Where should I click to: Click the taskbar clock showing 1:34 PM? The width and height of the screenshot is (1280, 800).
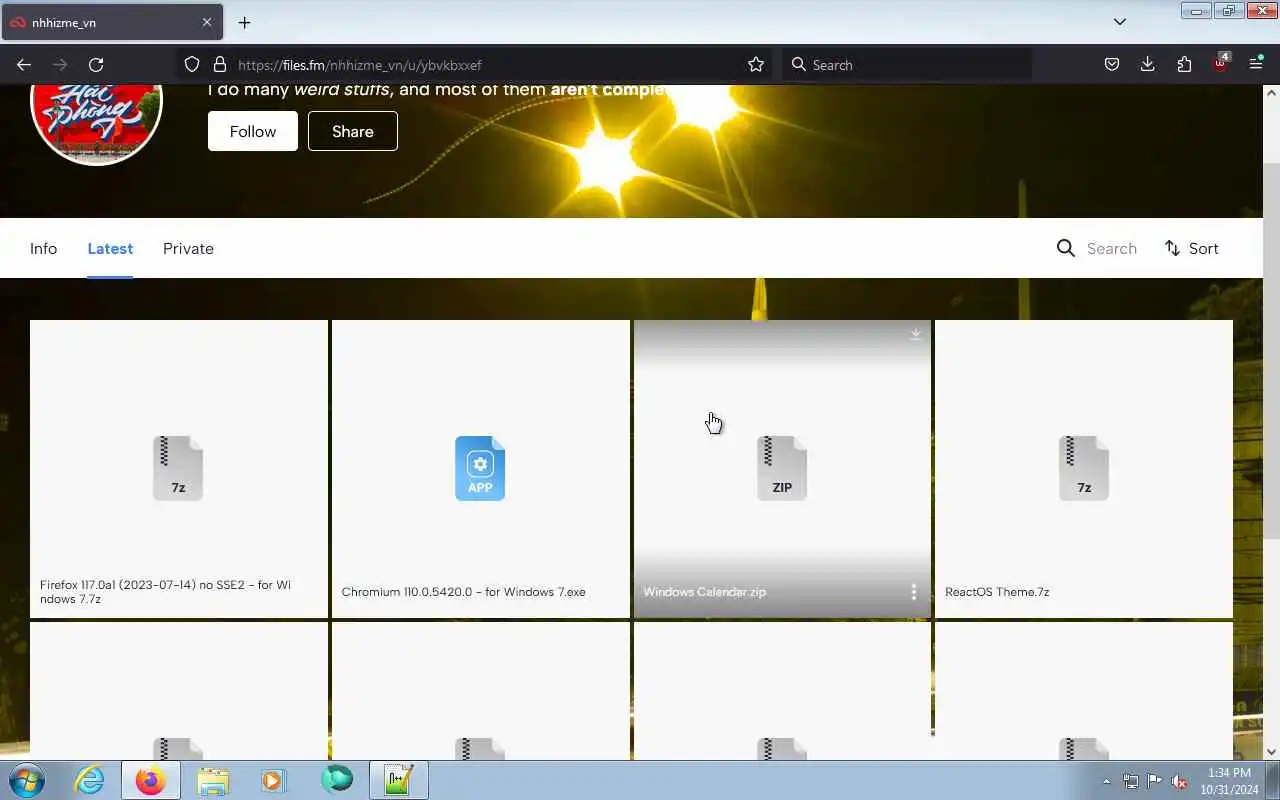1229,781
